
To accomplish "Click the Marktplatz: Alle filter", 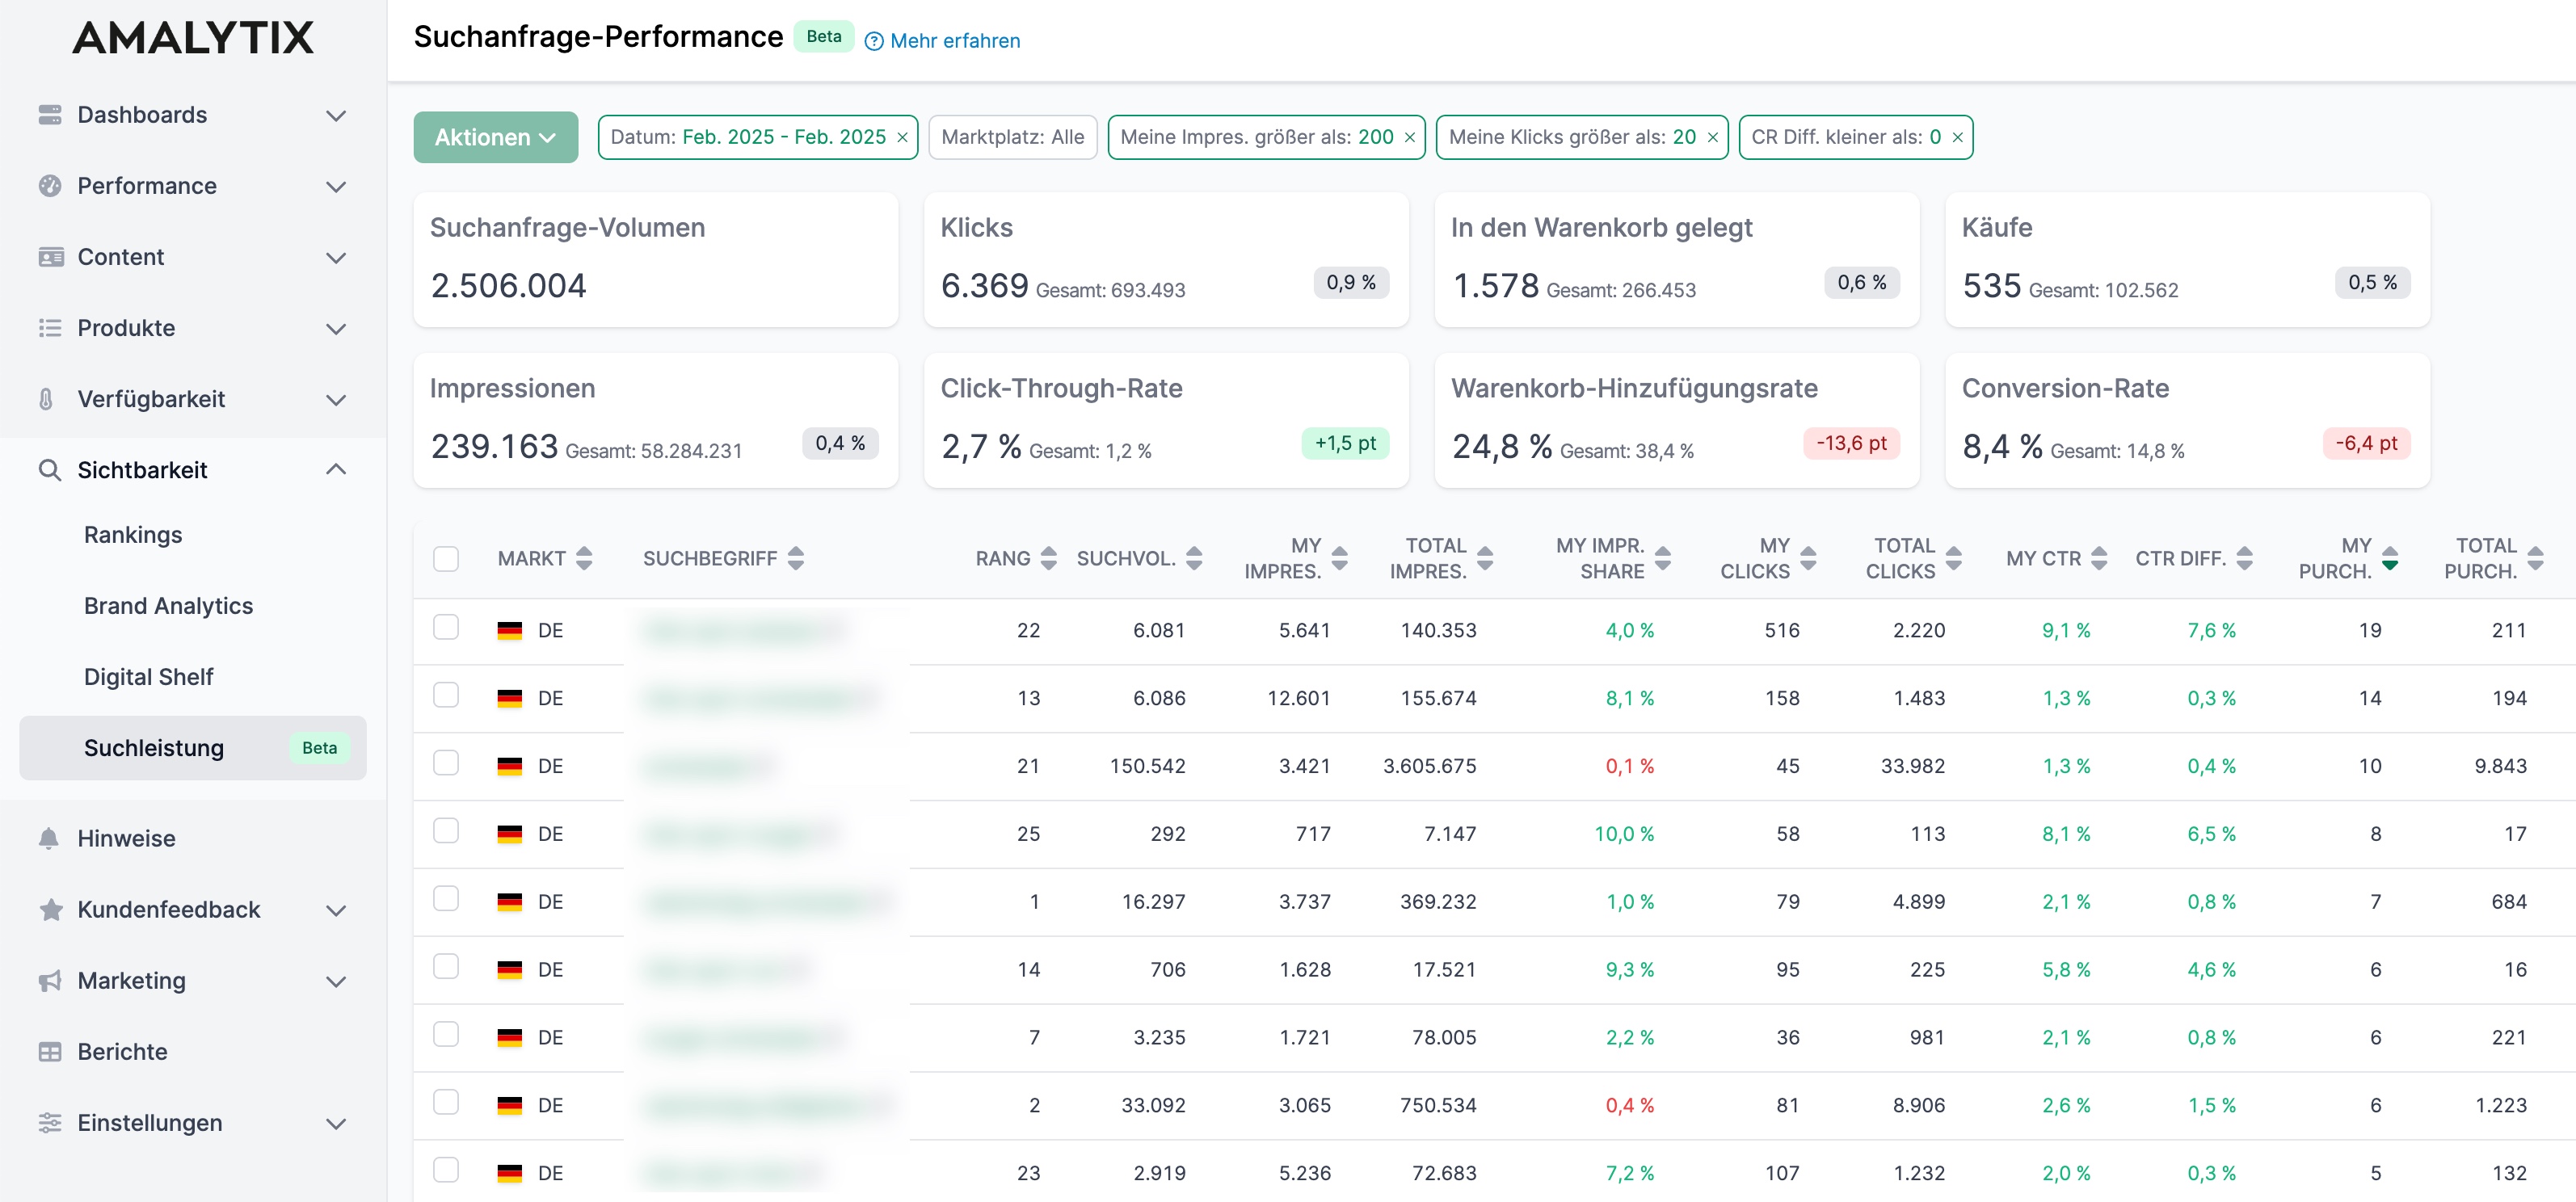I will 1012,137.
